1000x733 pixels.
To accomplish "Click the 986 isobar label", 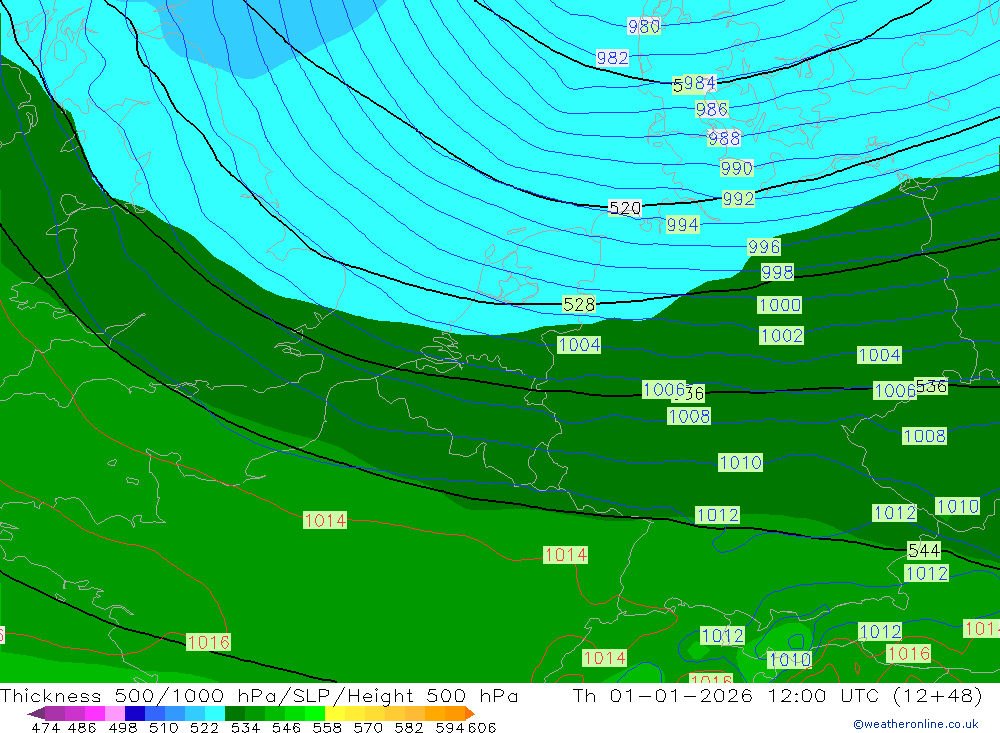I will [x=712, y=110].
